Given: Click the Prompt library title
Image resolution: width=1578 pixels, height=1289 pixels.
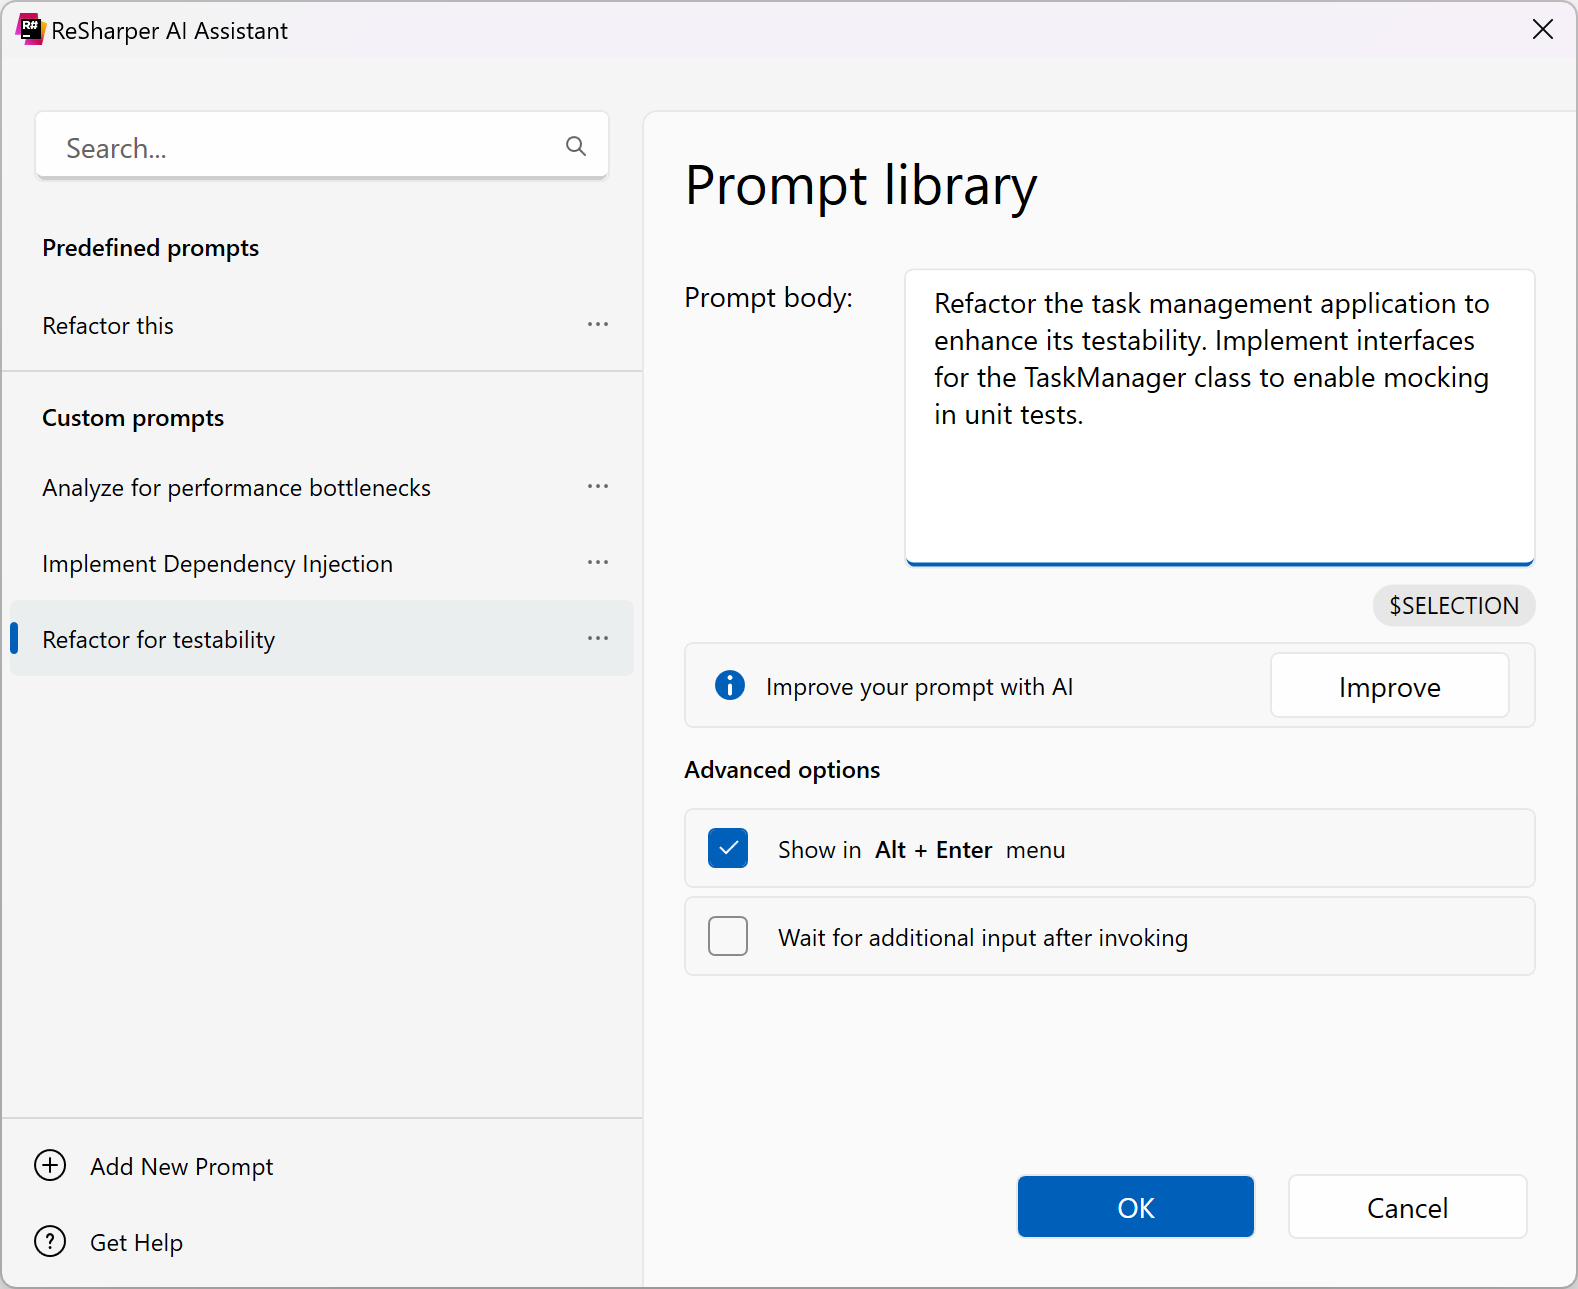Looking at the screenshot, I should tap(861, 187).
